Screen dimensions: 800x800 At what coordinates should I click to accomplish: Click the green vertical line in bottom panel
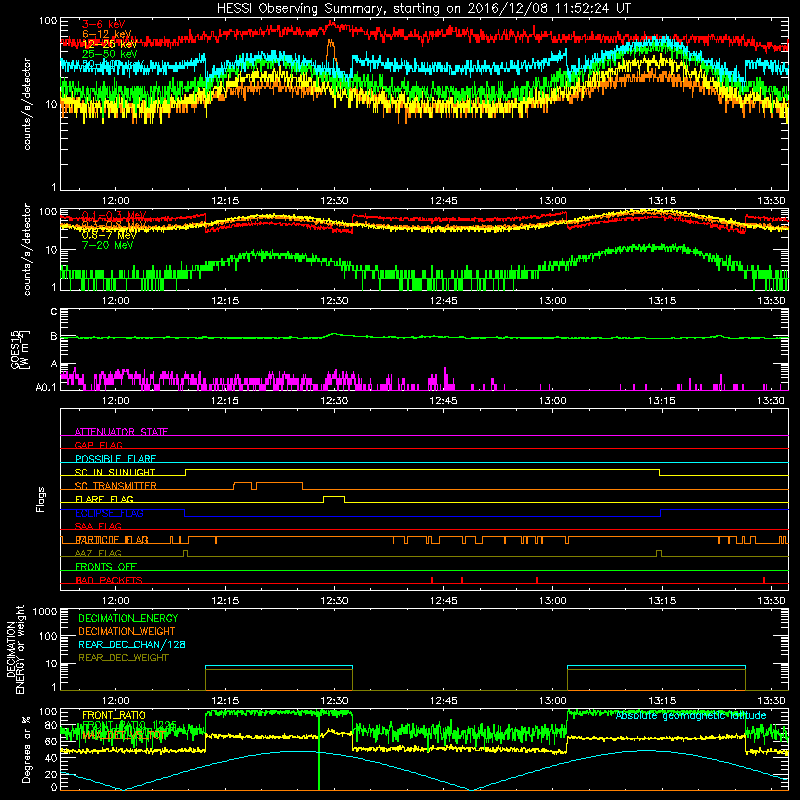pos(319,751)
